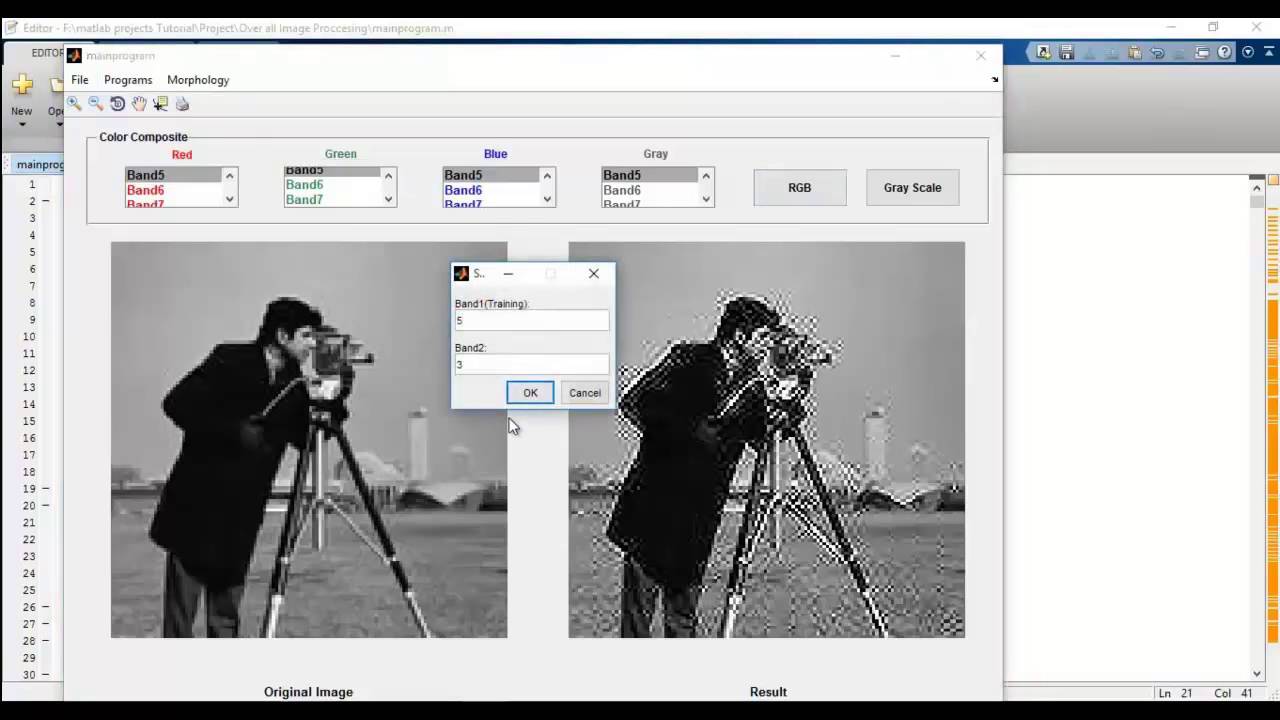The image size is (1280, 720).
Task: Expand the New dropdown arrow in Editor
Action: pyautogui.click(x=21, y=124)
